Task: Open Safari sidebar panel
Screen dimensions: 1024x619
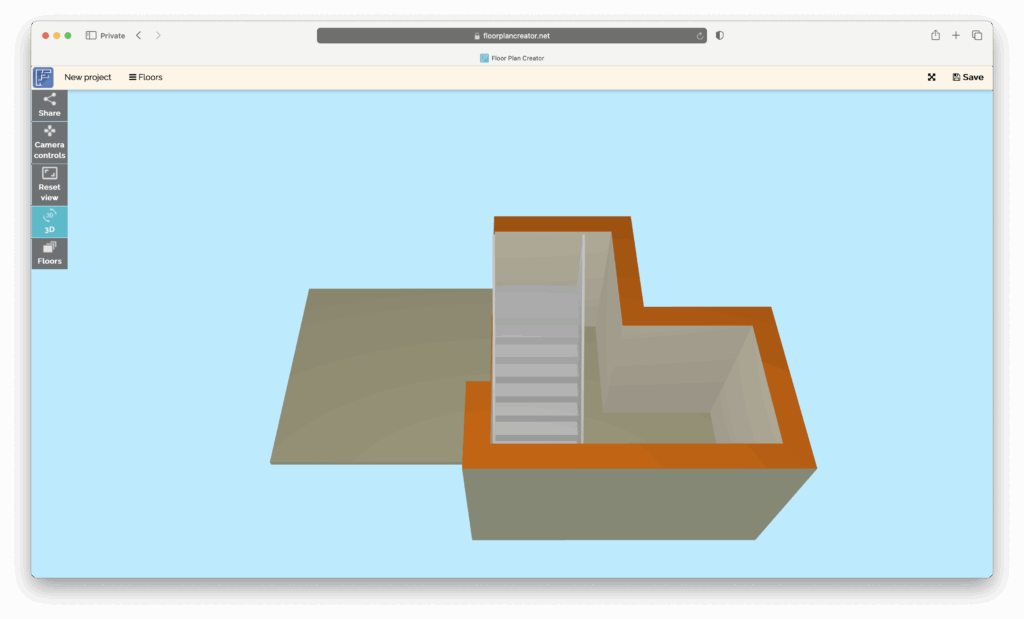Action: click(91, 36)
